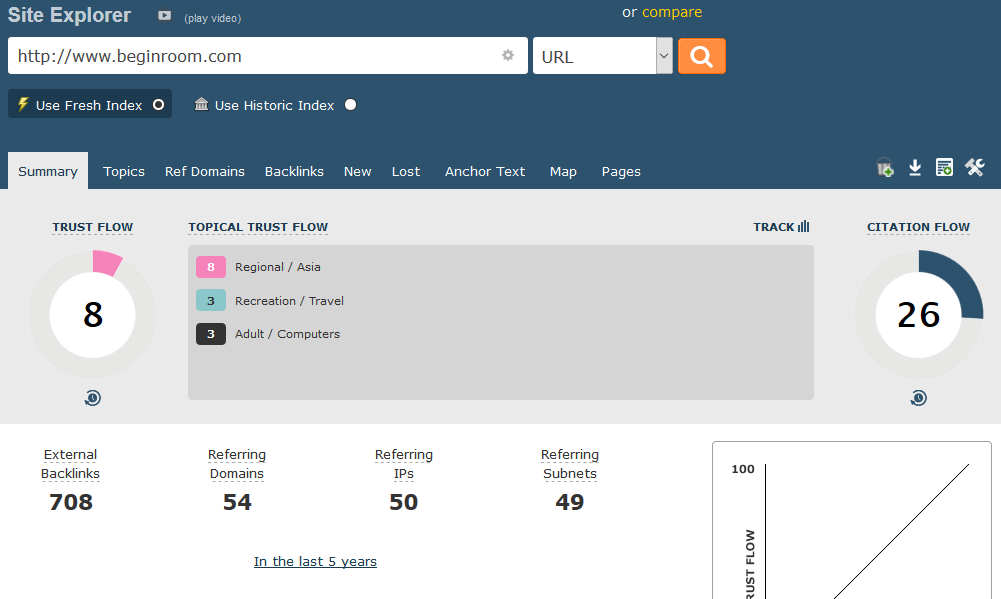The height and width of the screenshot is (599, 1001).
Task: Click the Recreation / Travel topic text
Action: pyautogui.click(x=289, y=301)
